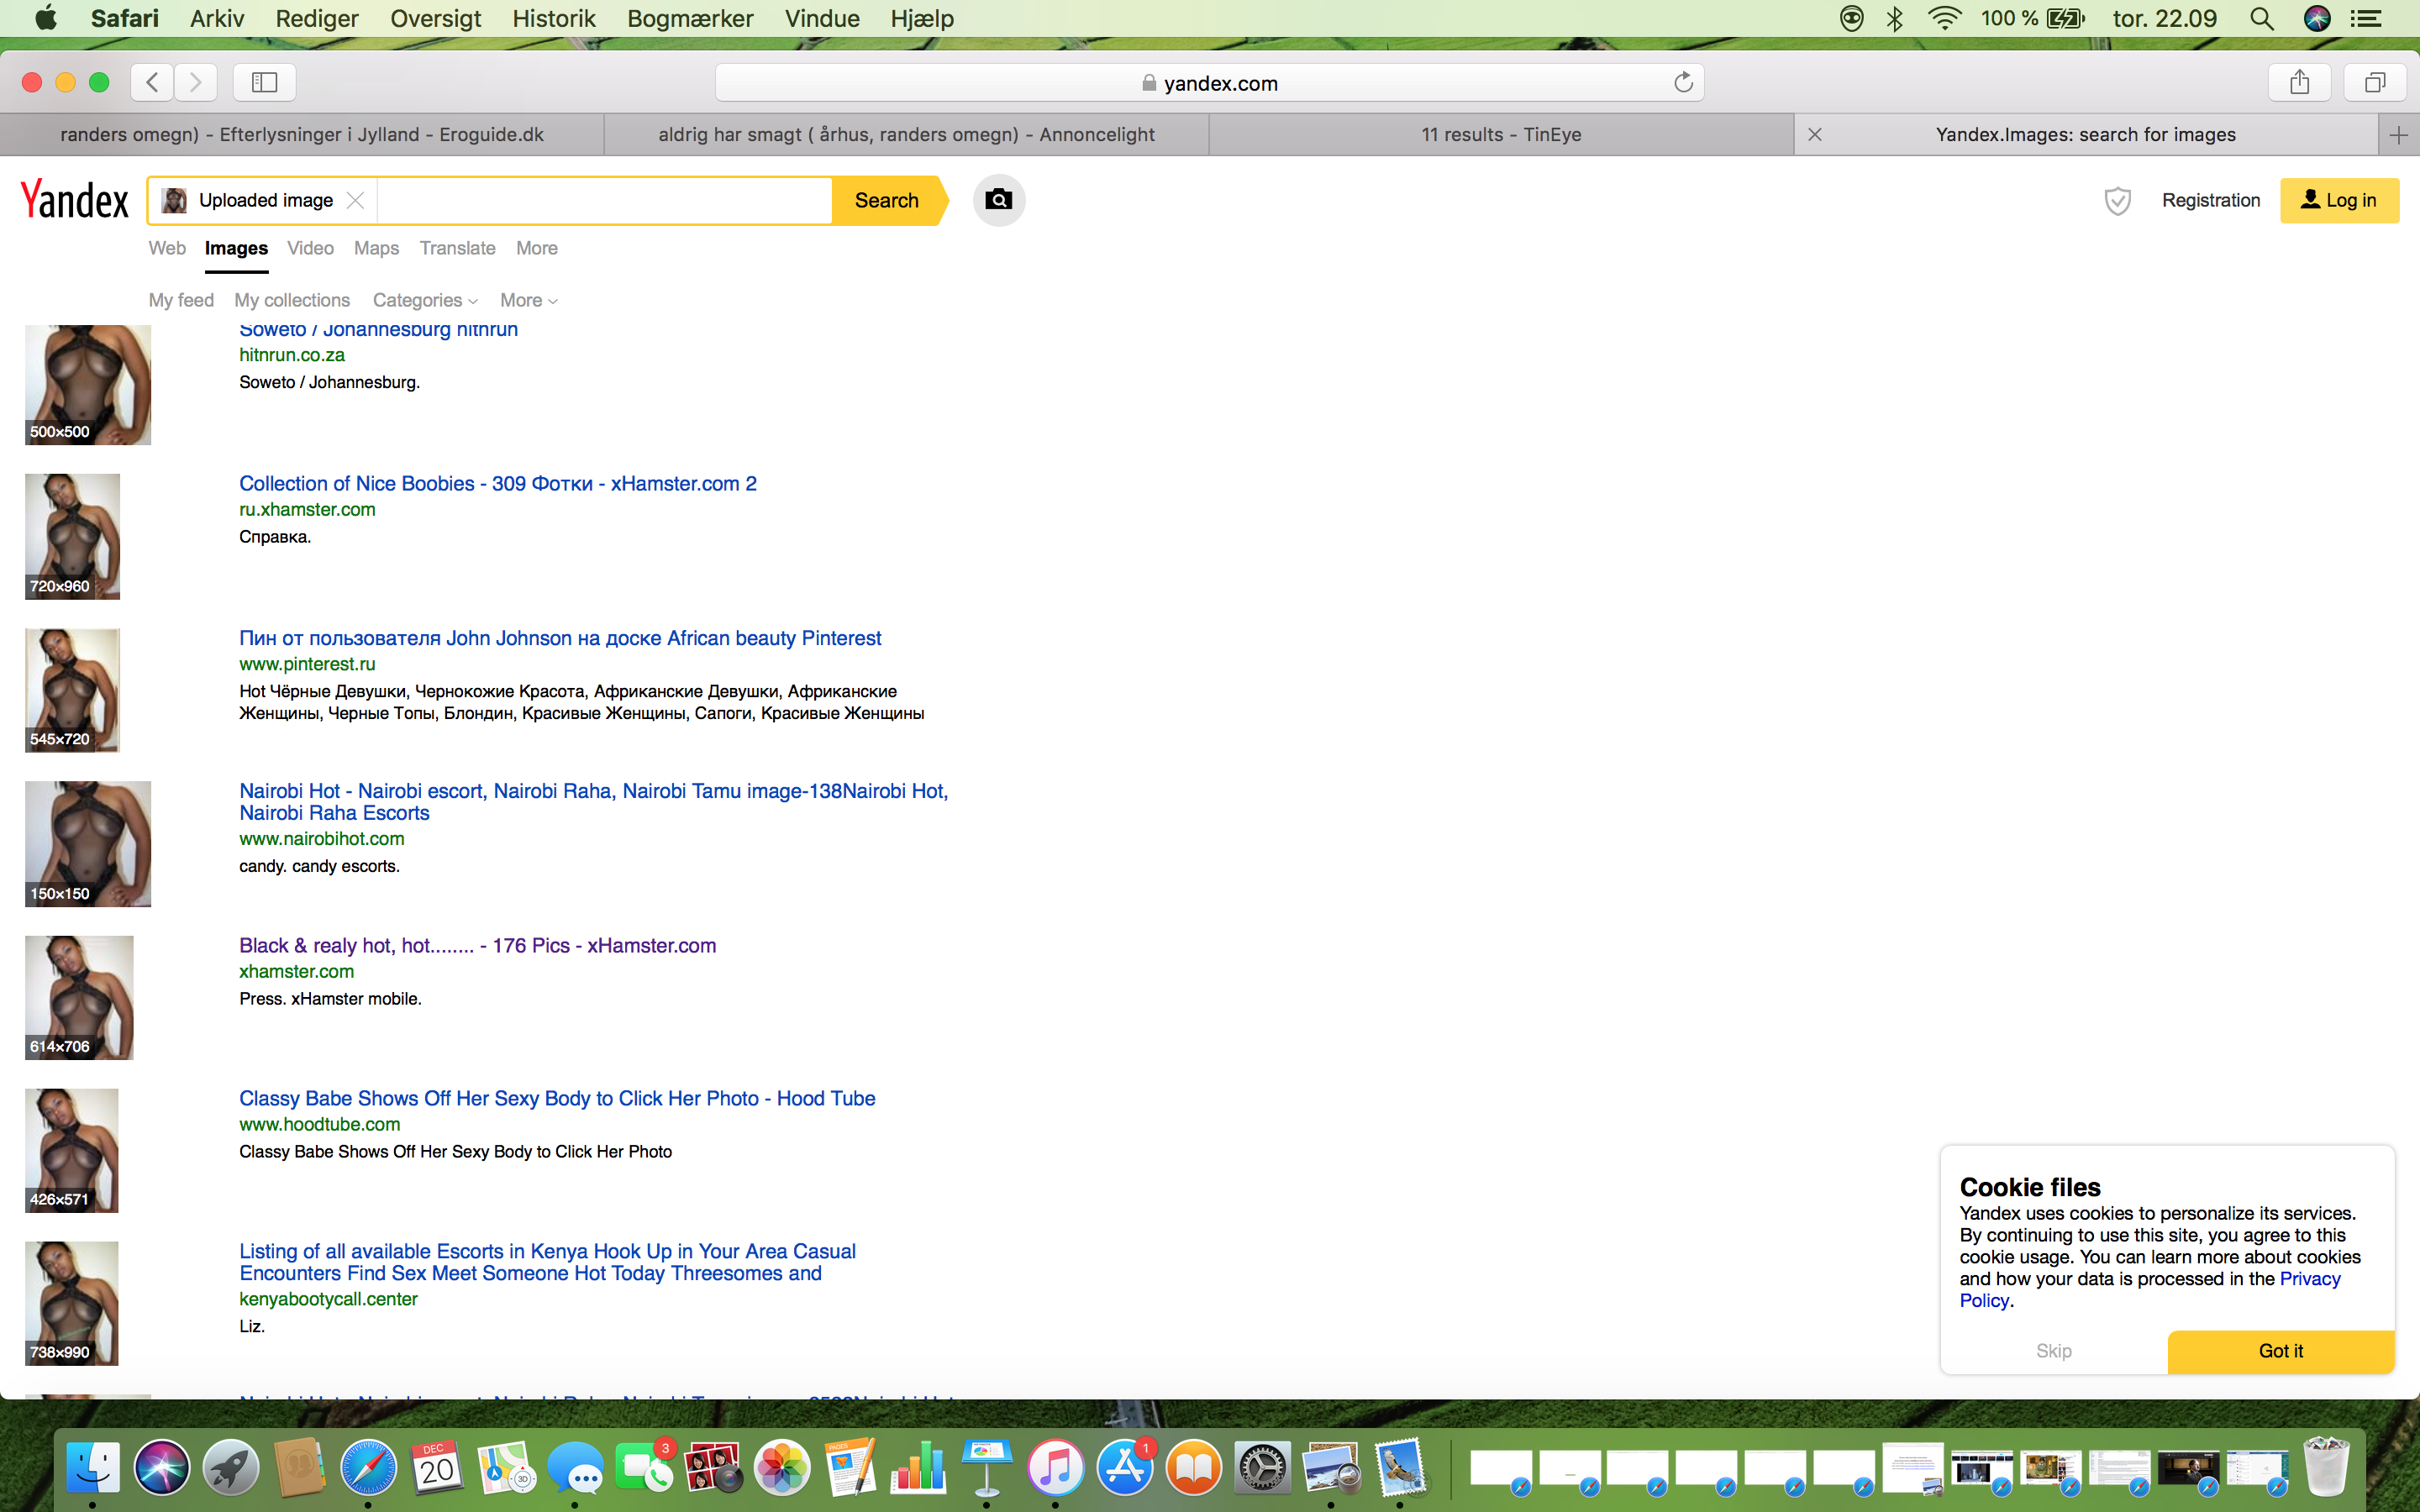The width and height of the screenshot is (2420, 1512).
Task: Open the App Store in the Dock
Action: [1125, 1468]
